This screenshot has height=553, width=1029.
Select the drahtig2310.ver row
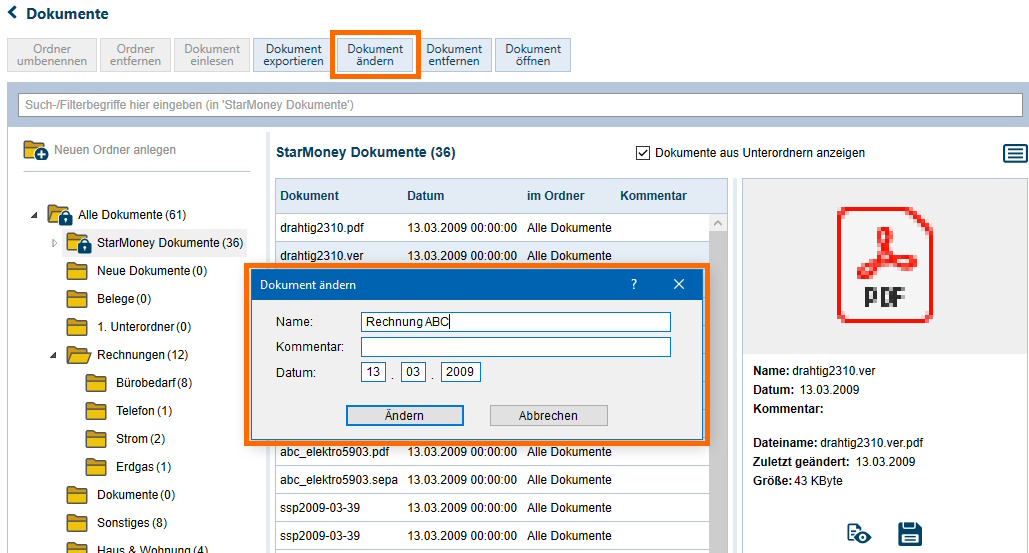click(x=492, y=254)
